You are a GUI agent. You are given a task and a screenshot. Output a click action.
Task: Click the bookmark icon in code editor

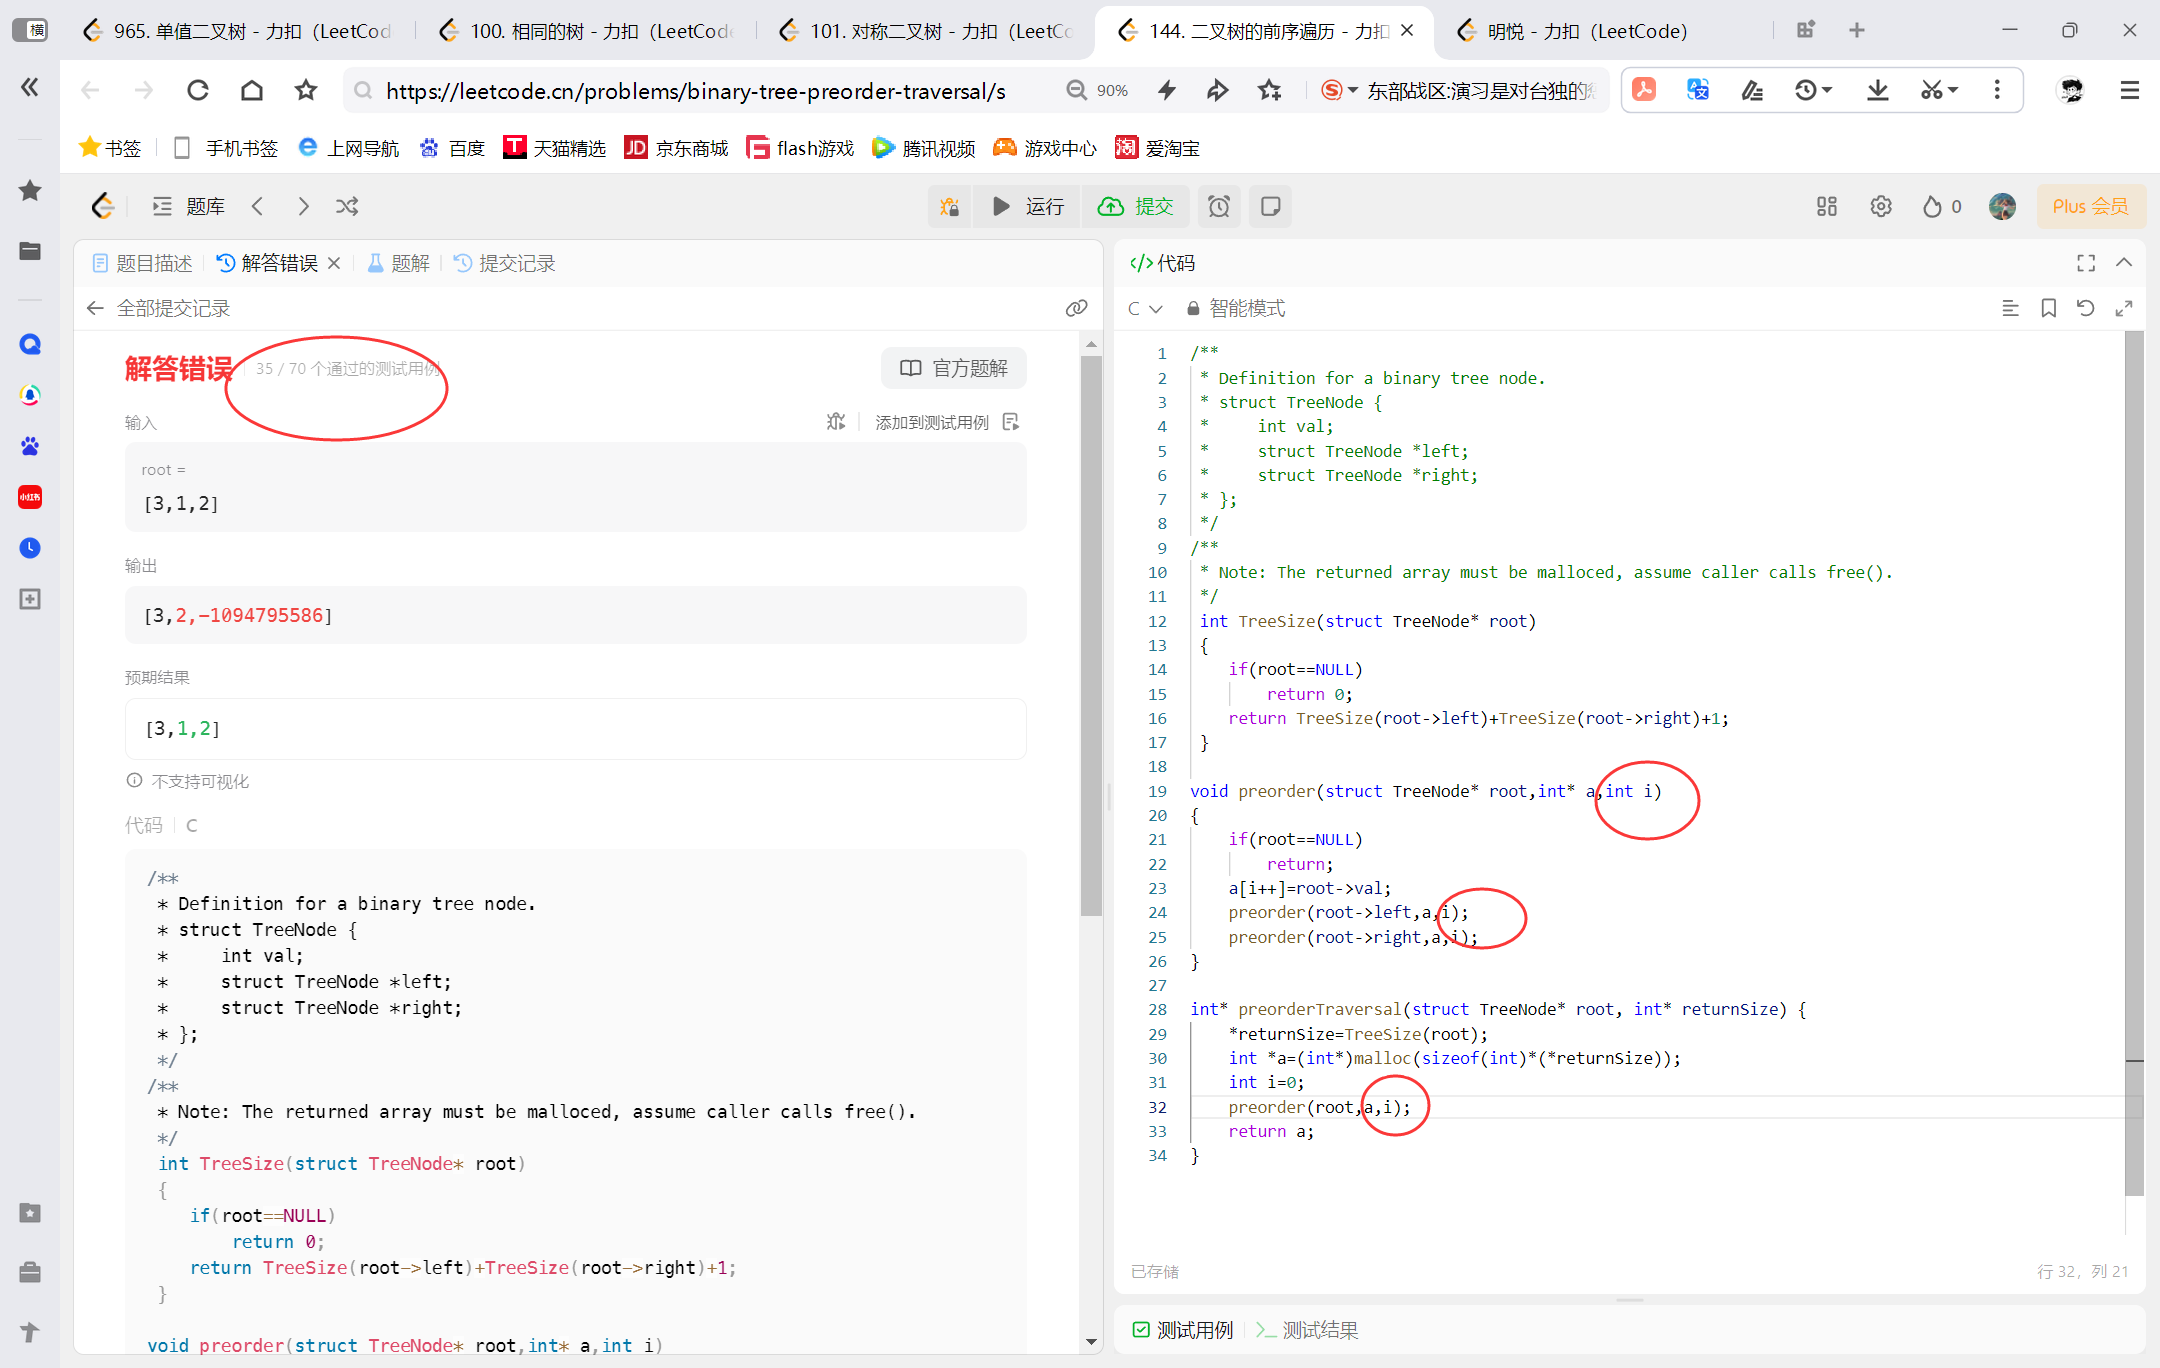click(2048, 308)
